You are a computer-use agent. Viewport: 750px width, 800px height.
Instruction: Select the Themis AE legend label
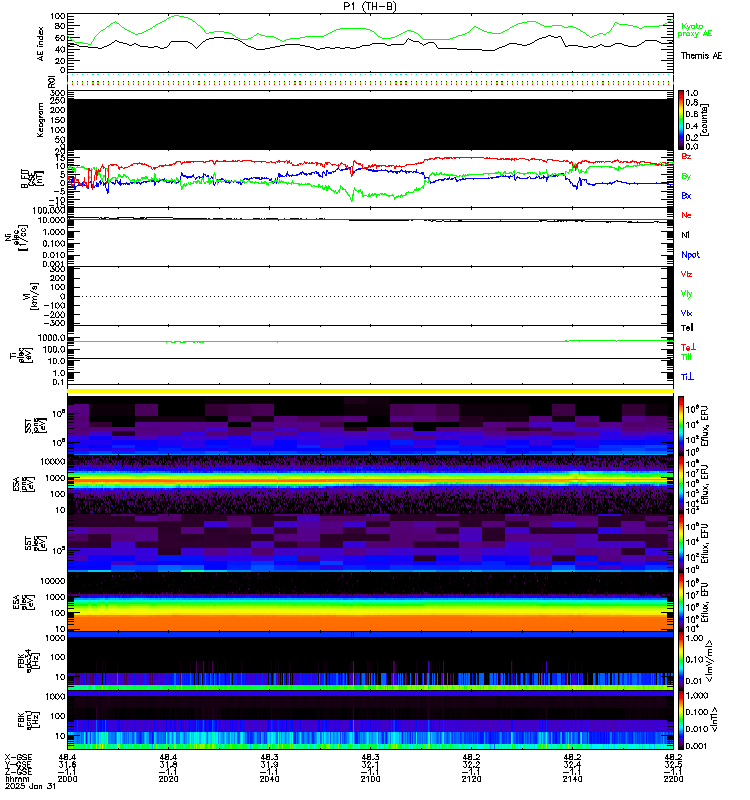[702, 56]
